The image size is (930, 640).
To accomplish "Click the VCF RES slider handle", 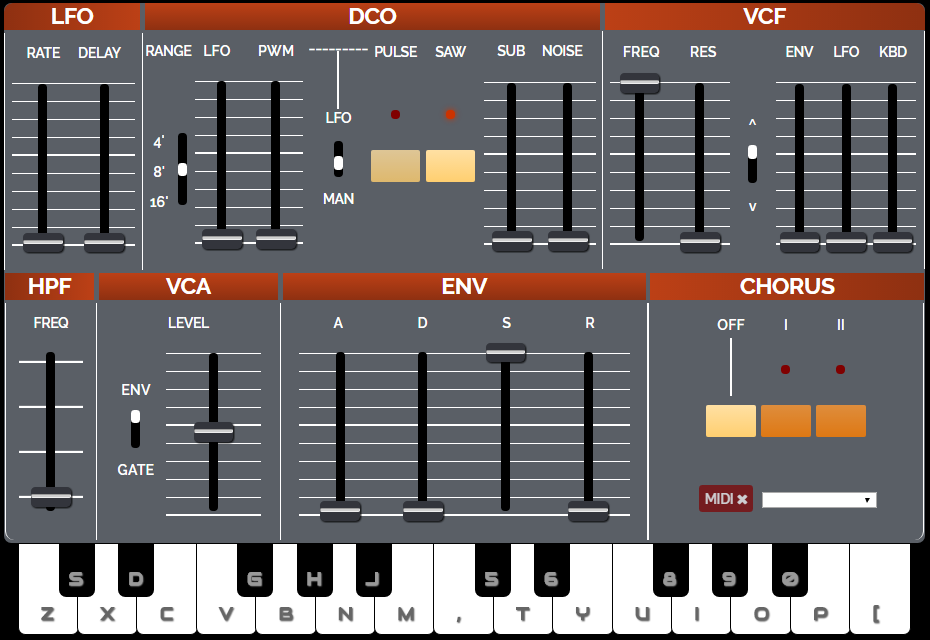I will 700,242.
